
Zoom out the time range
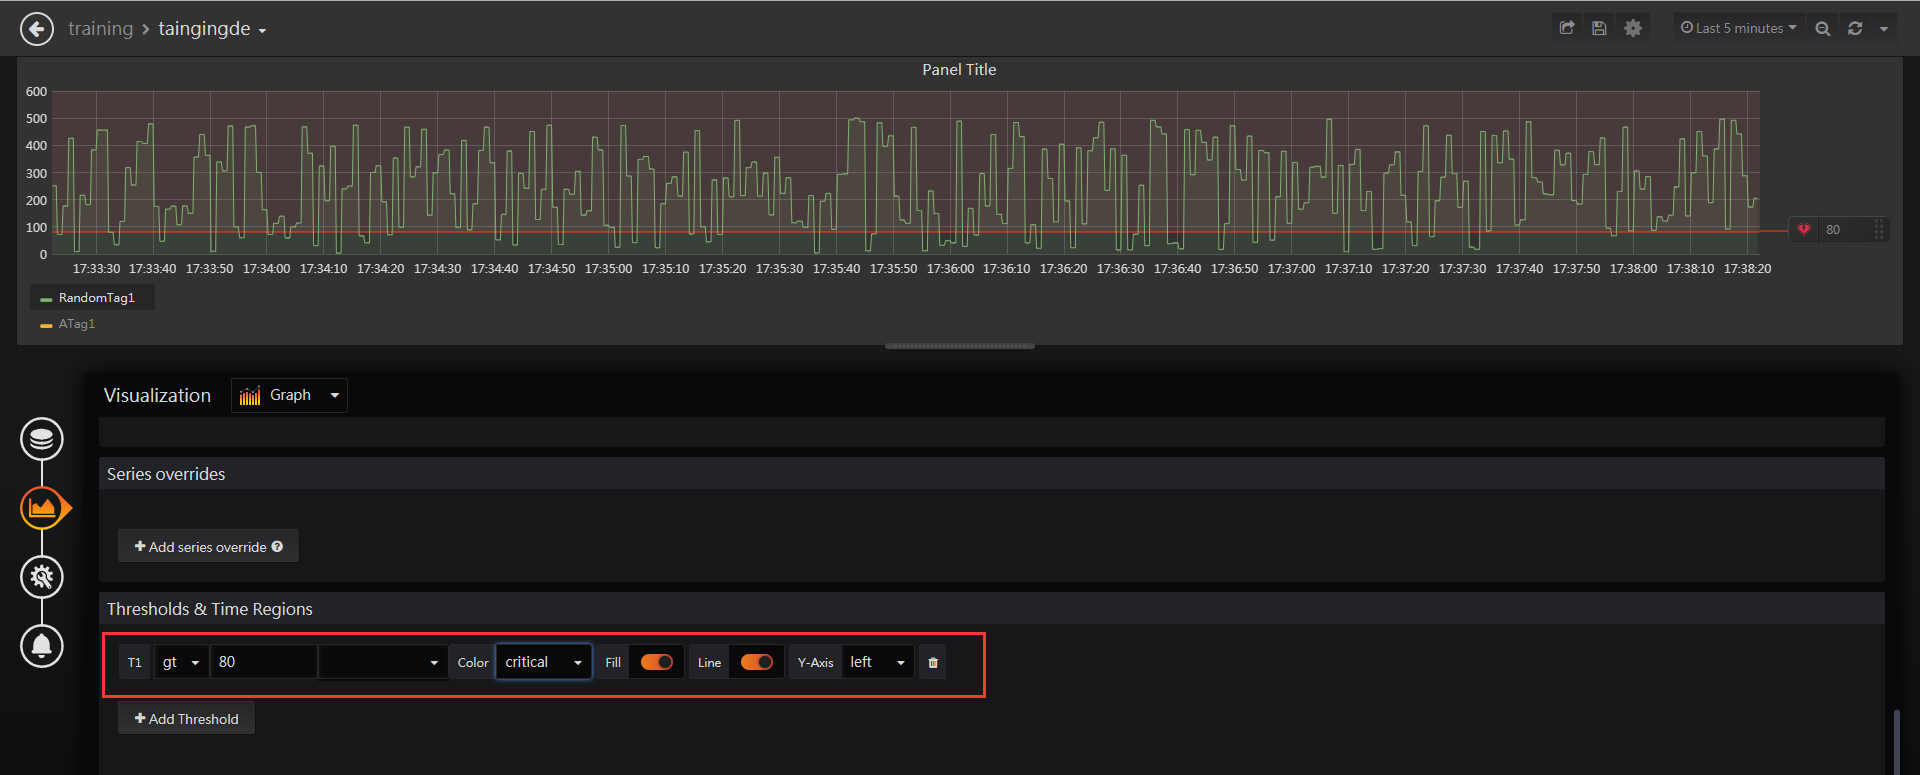(x=1823, y=29)
